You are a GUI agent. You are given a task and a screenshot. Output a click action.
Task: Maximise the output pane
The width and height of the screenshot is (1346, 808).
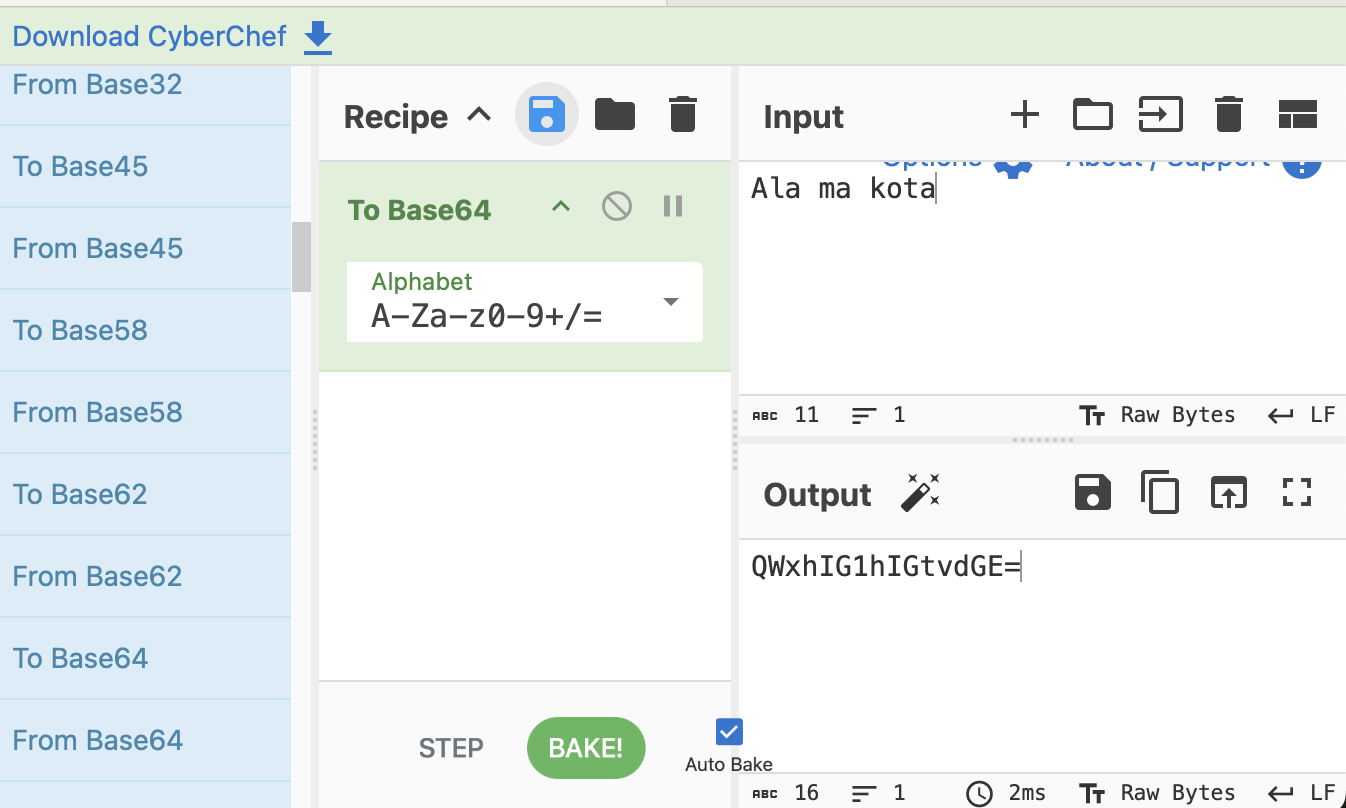pos(1297,492)
